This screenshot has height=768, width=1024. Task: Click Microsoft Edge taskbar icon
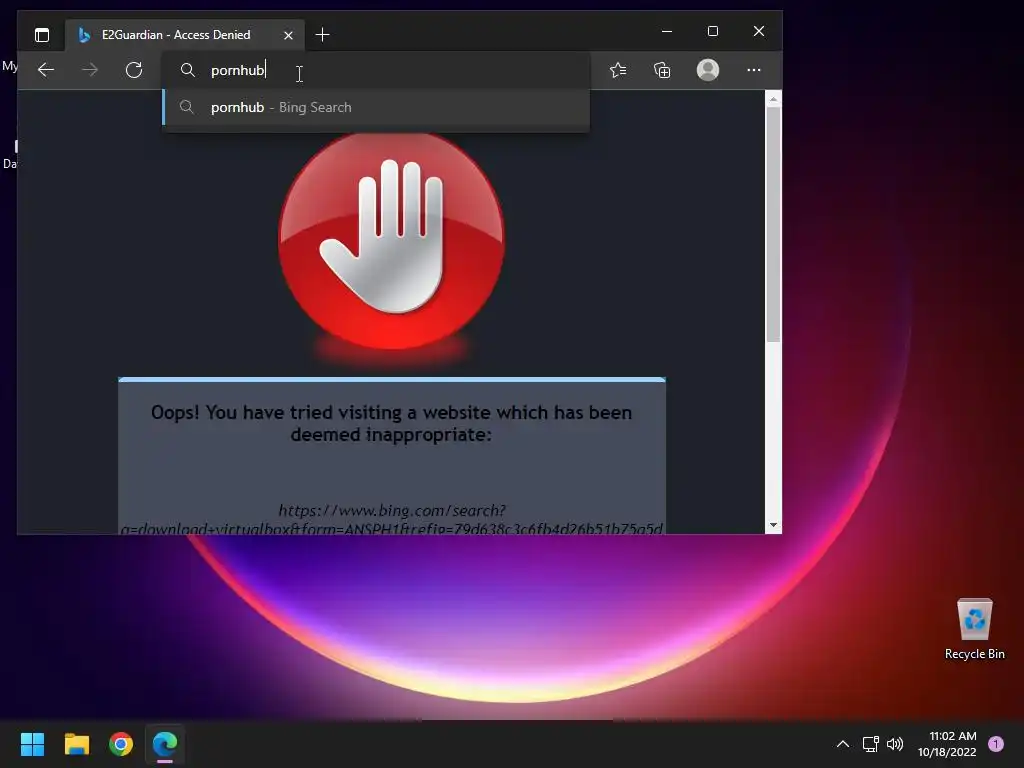point(165,744)
